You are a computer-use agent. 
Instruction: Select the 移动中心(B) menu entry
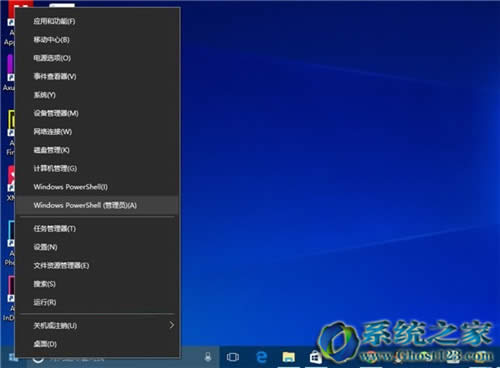pyautogui.click(x=97, y=40)
